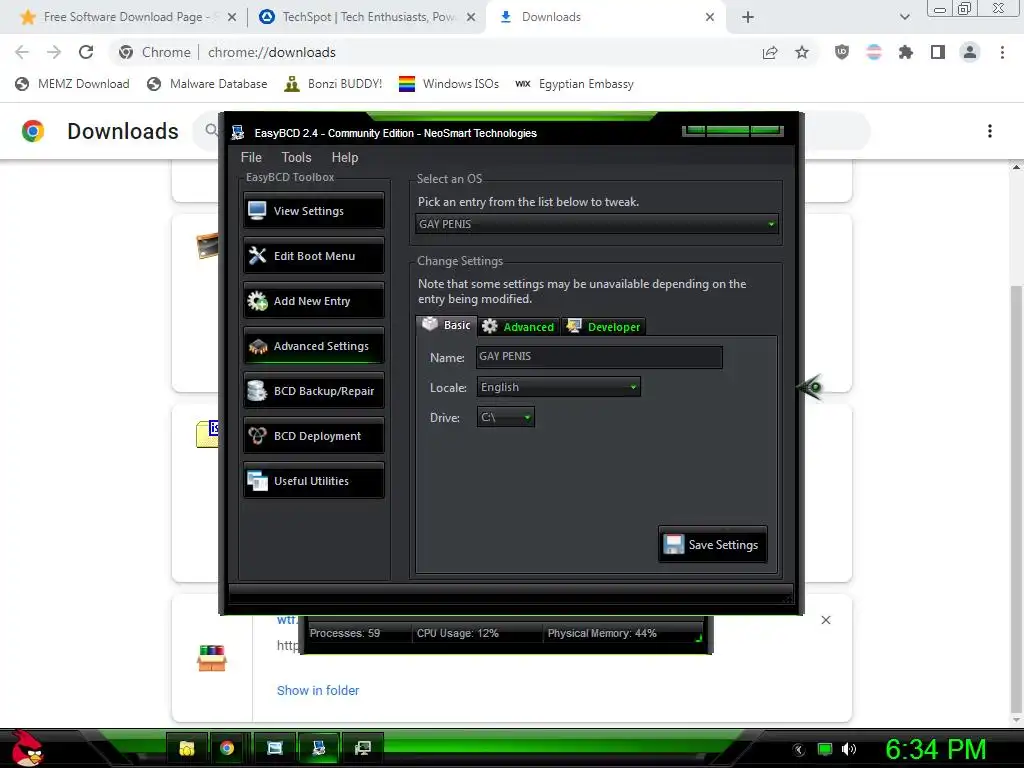Open Useful Utilities section
The width and height of the screenshot is (1024, 768).
pyautogui.click(x=314, y=481)
